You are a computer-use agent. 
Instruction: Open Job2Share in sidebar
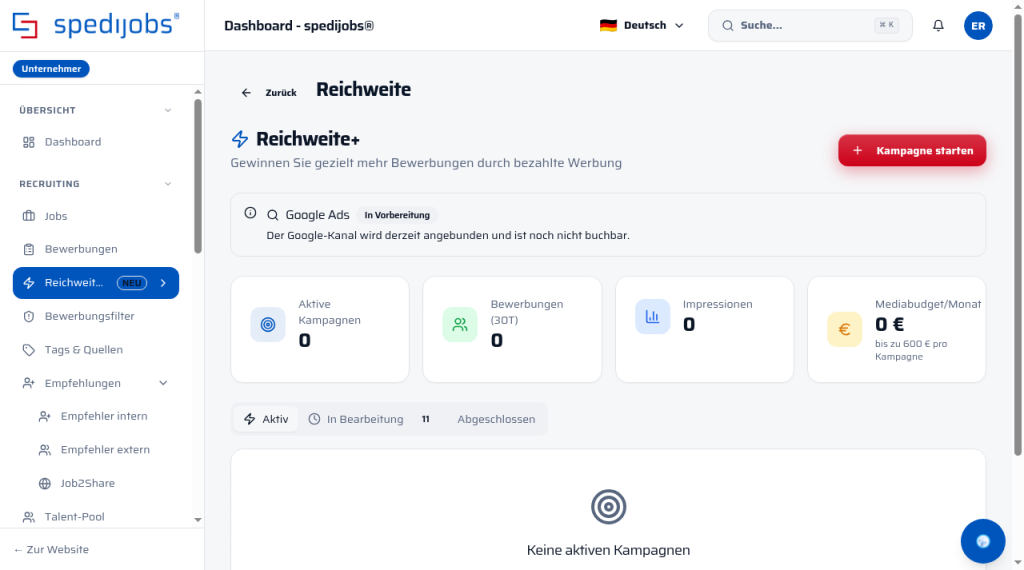click(104, 484)
